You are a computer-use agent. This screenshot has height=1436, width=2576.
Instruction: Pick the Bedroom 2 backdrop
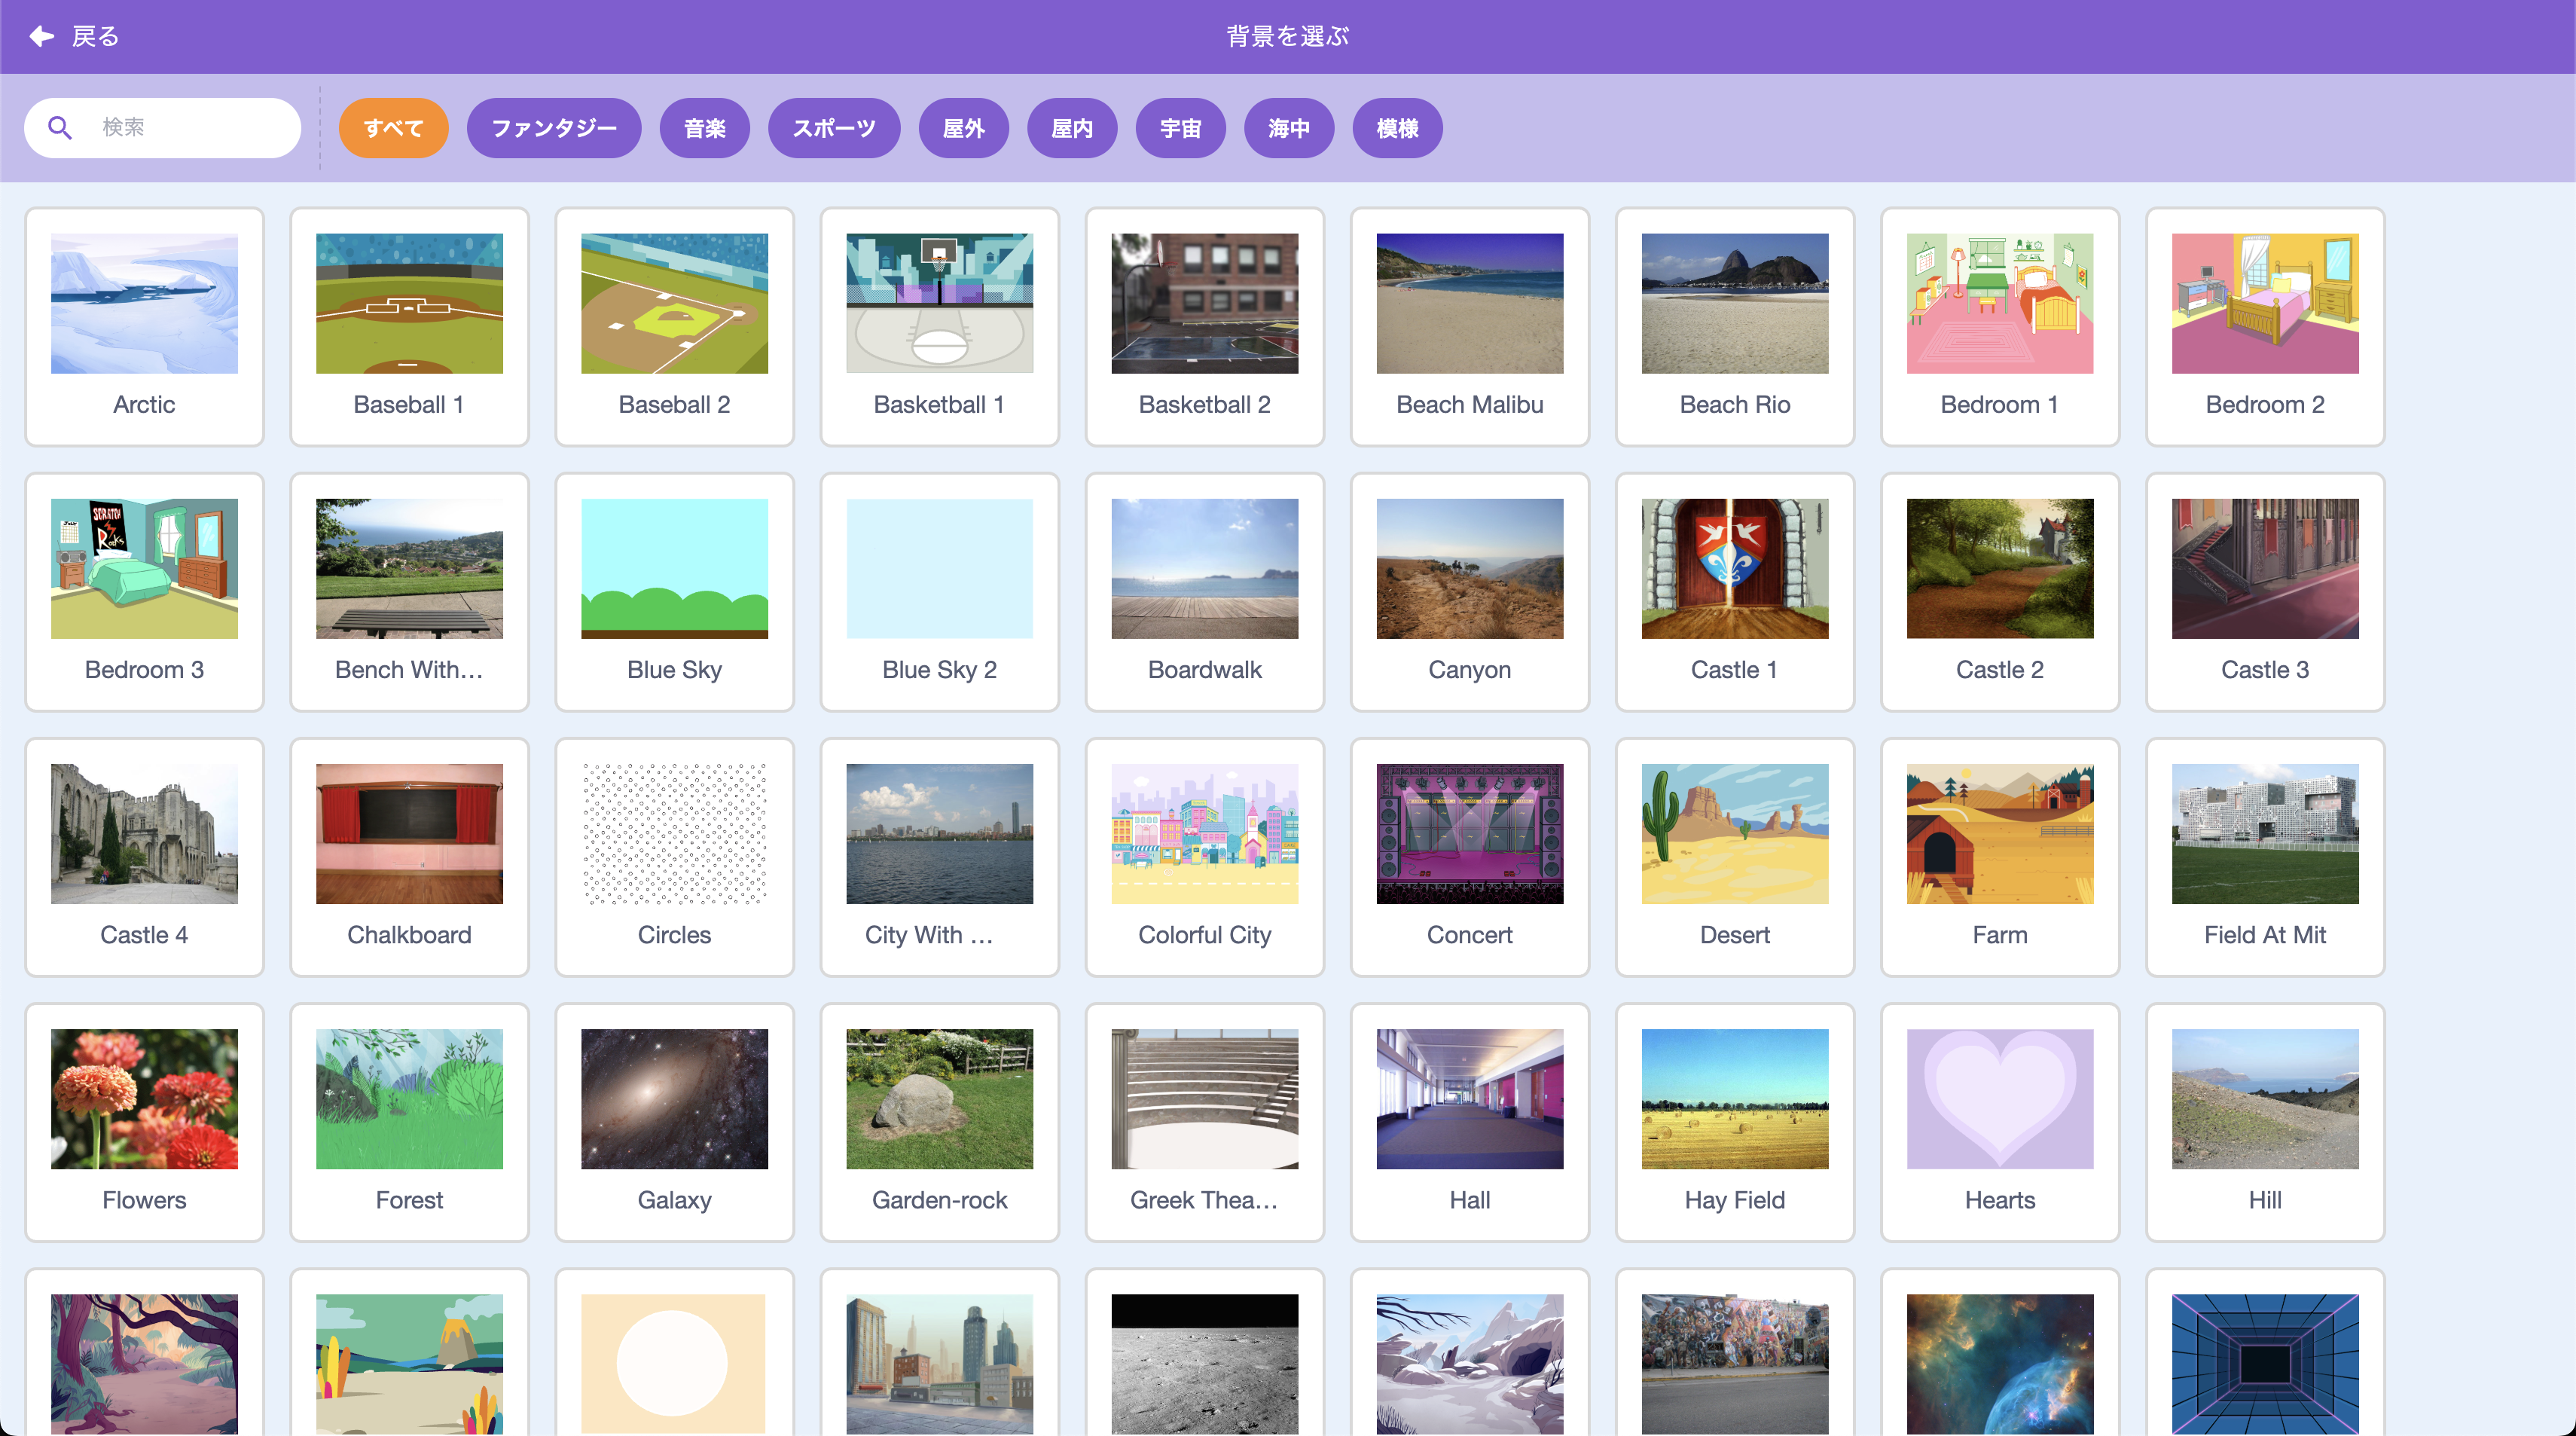(x=2263, y=303)
